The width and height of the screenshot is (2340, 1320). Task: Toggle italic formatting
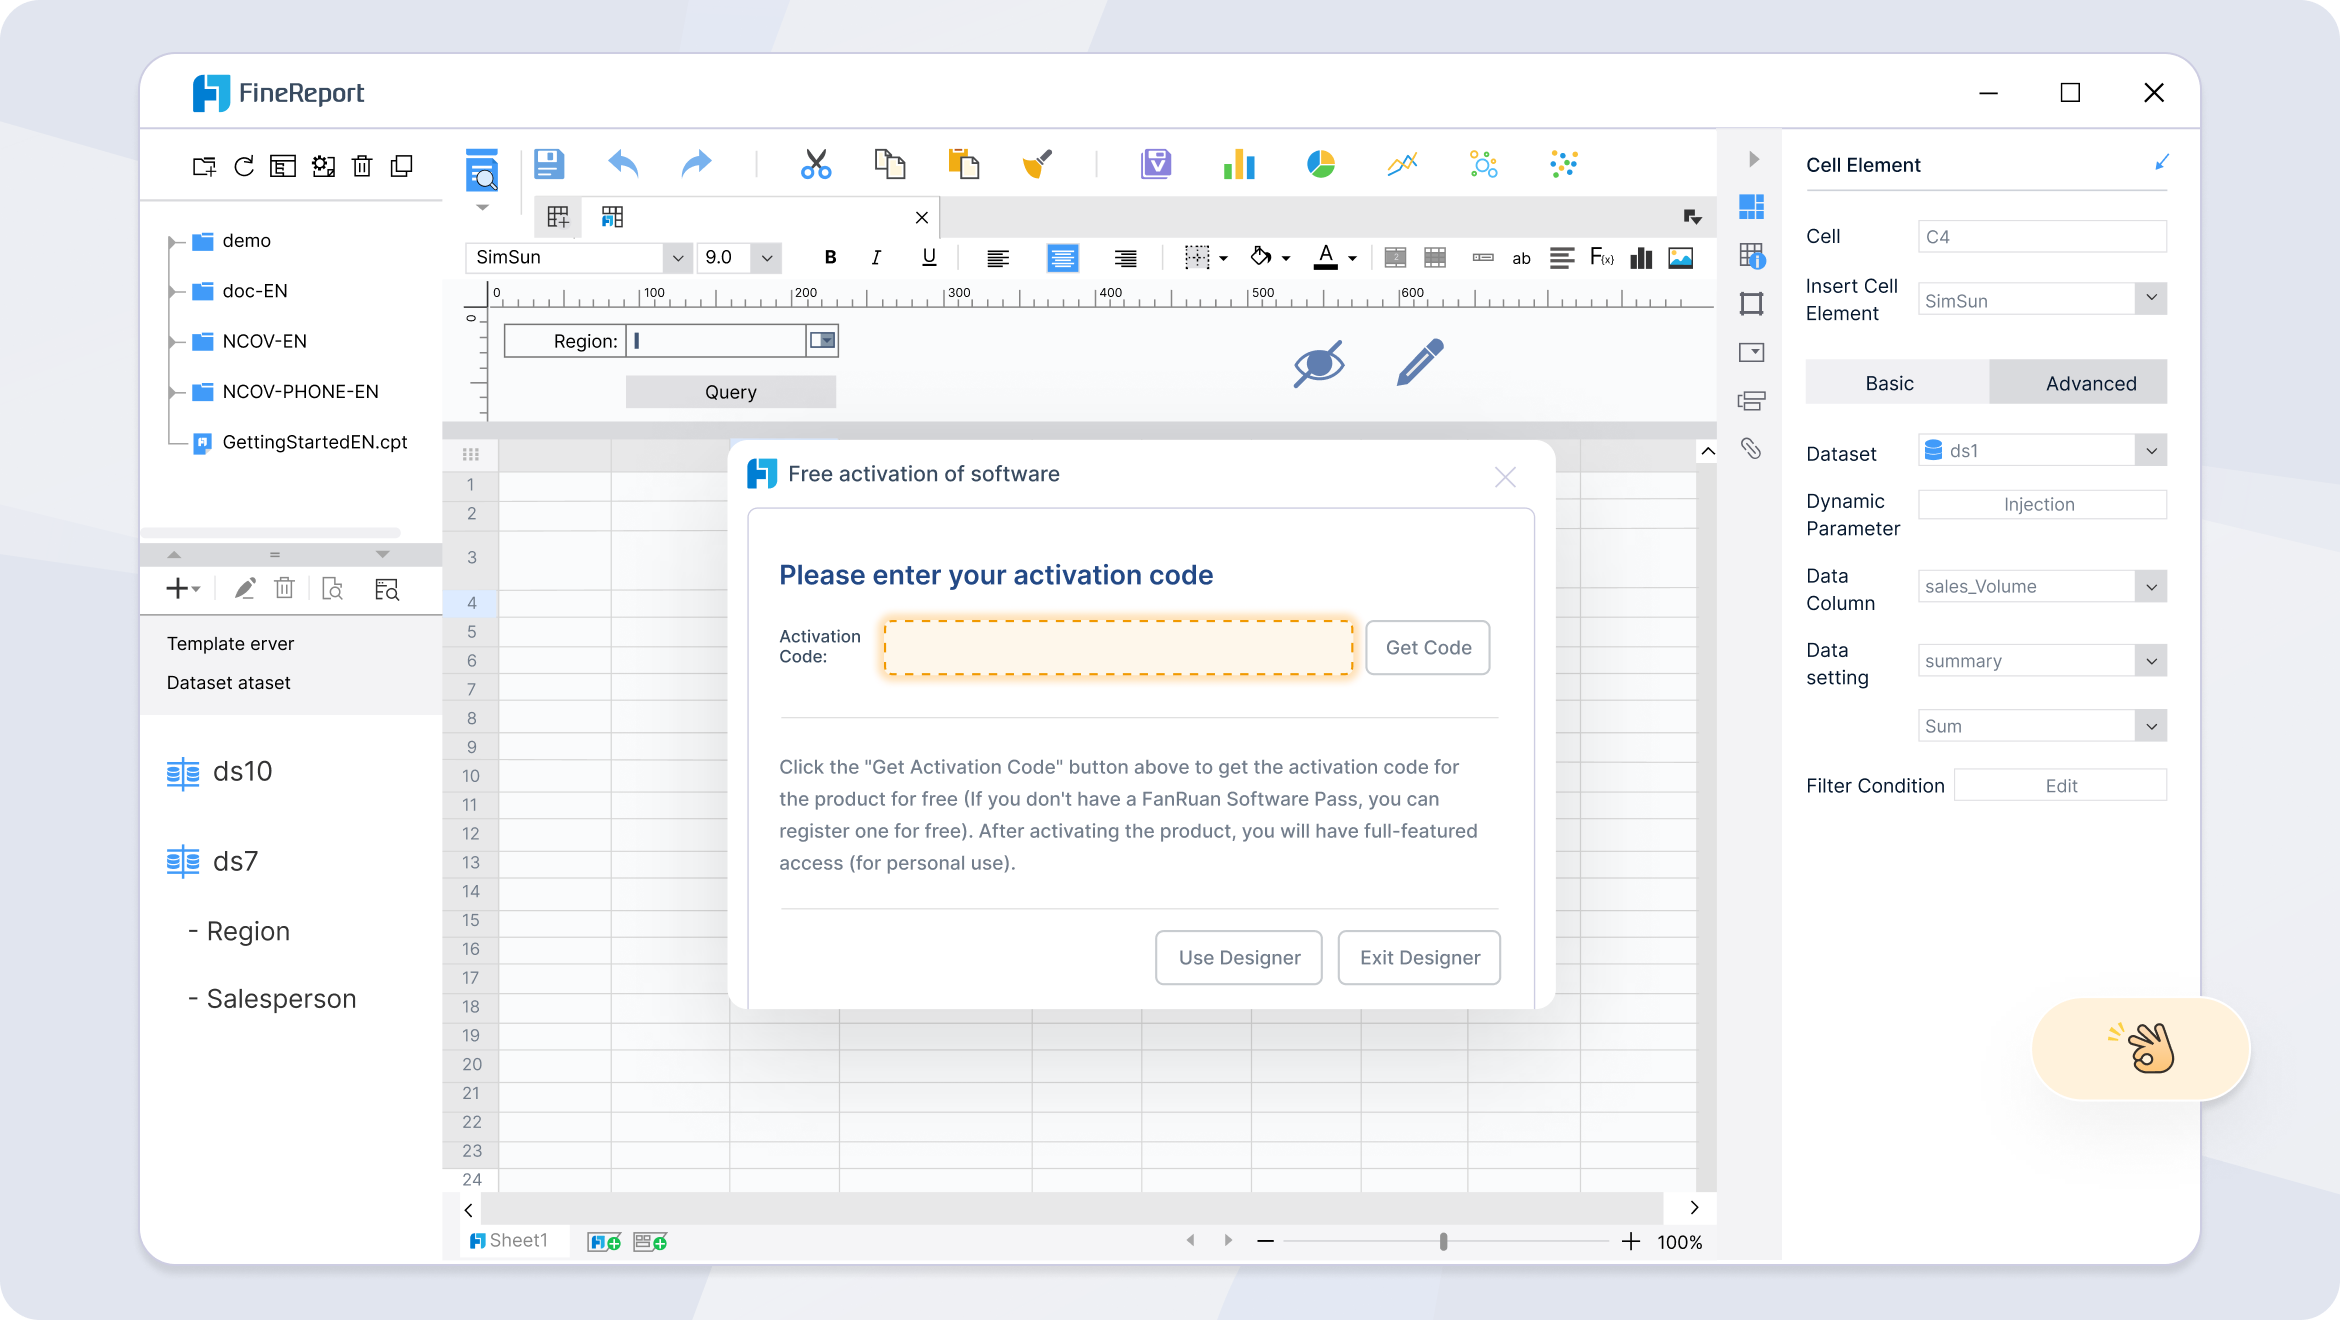876,257
